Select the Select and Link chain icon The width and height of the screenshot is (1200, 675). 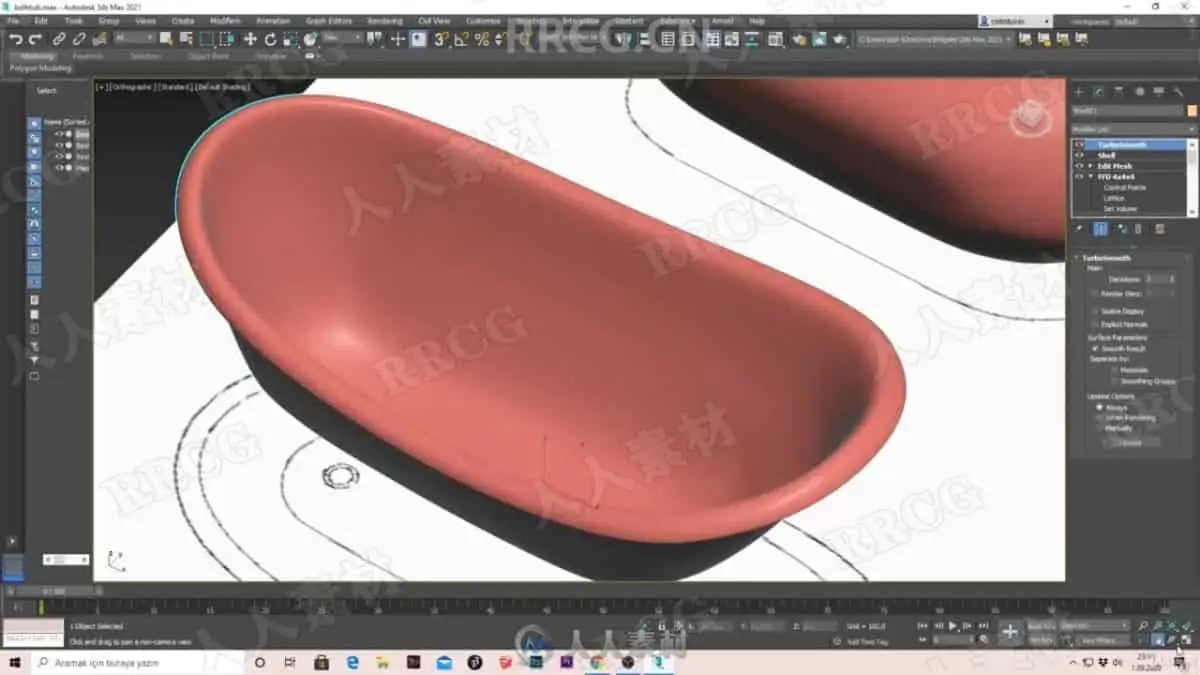(x=59, y=39)
